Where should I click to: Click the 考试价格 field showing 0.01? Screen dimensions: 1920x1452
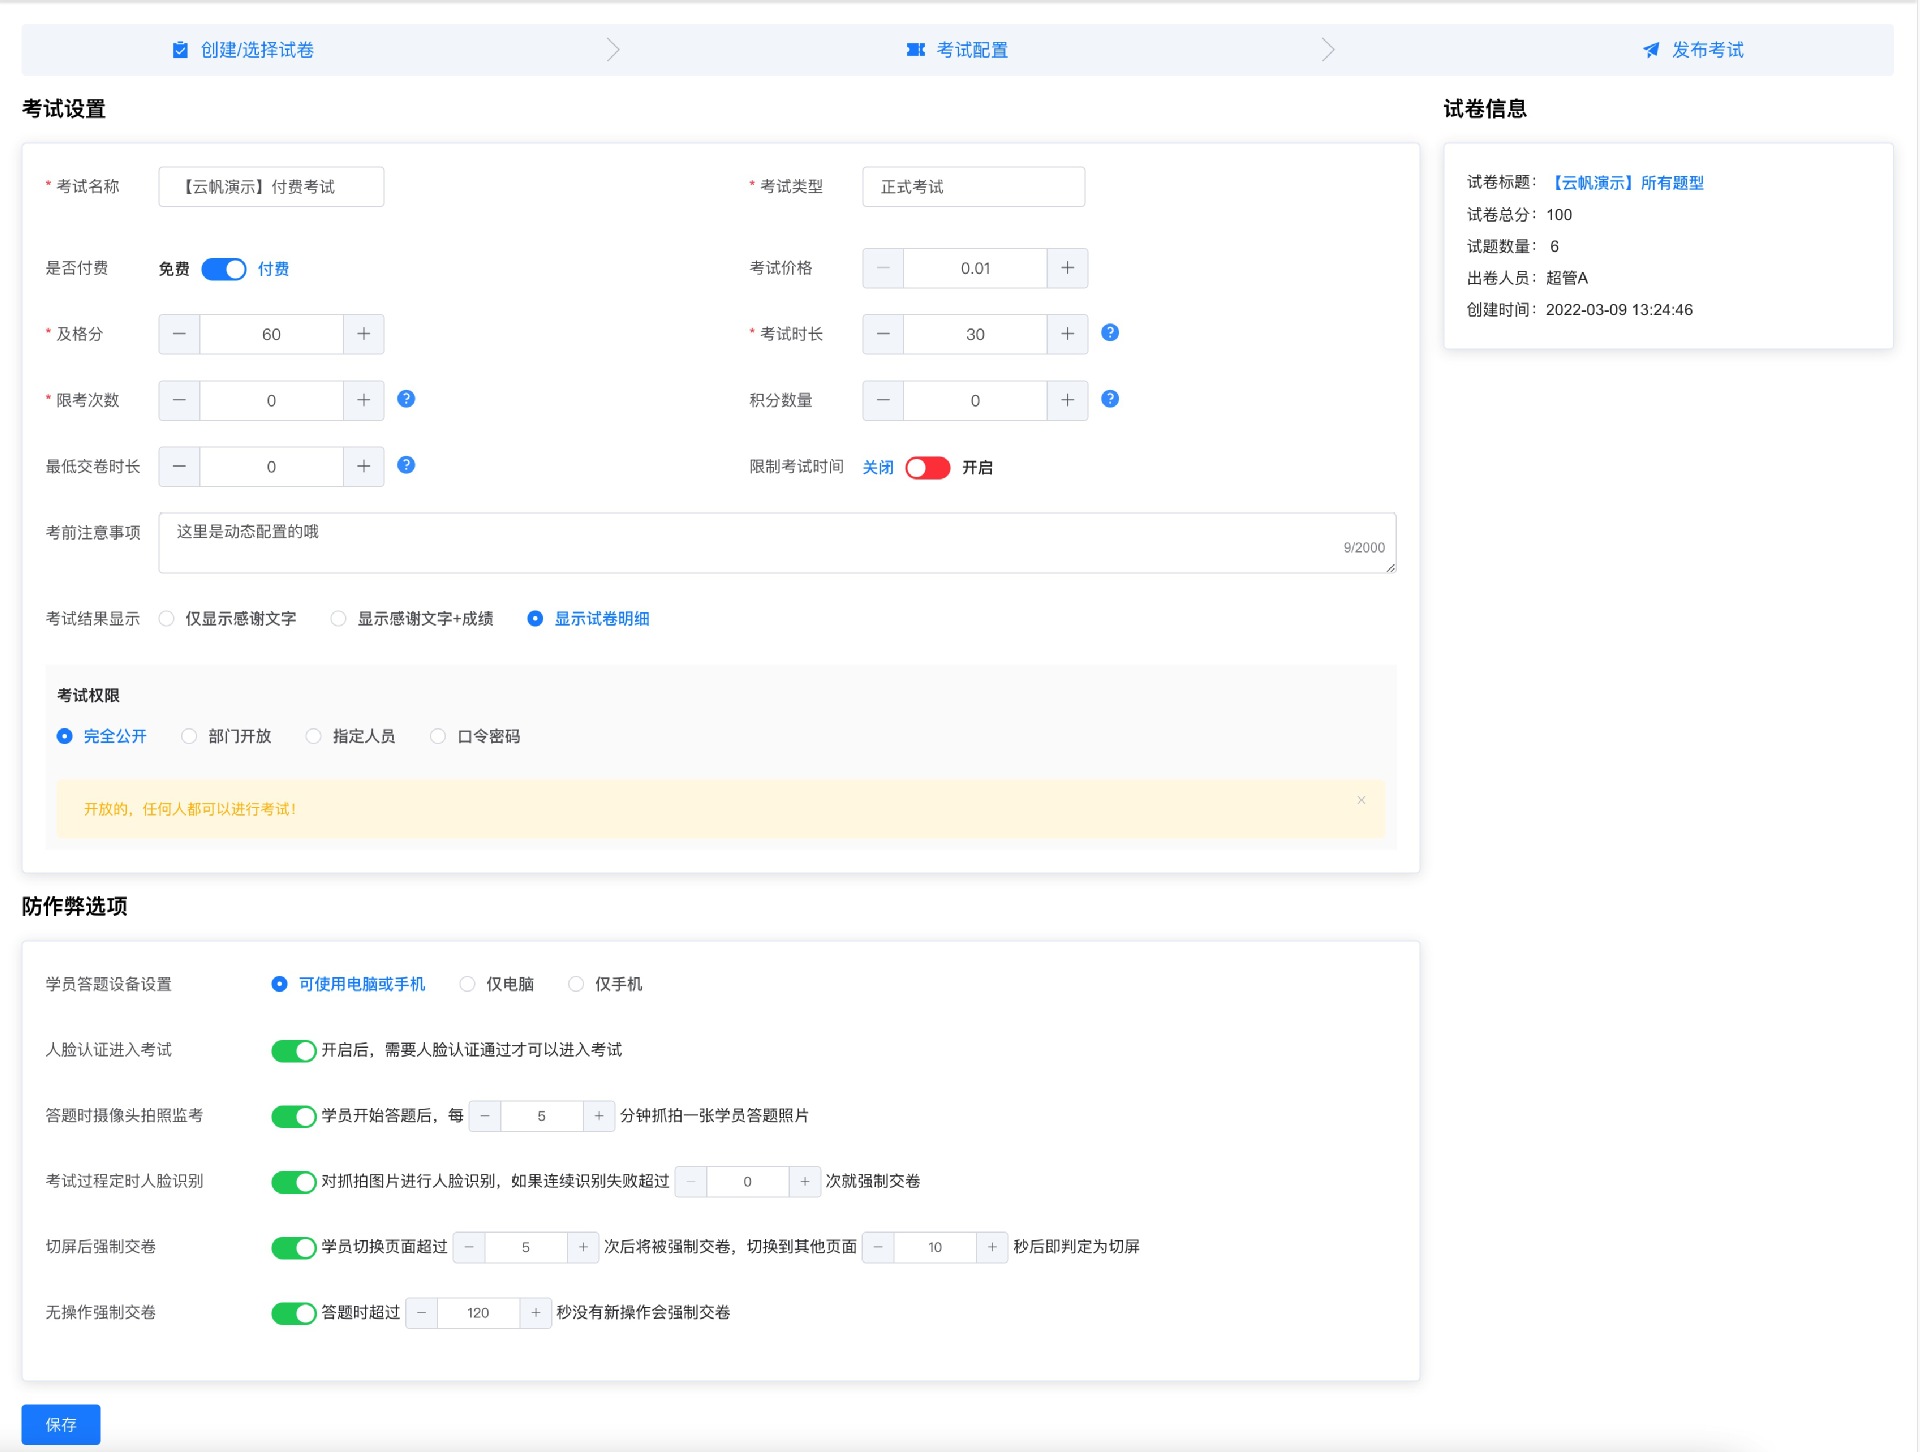coord(975,268)
